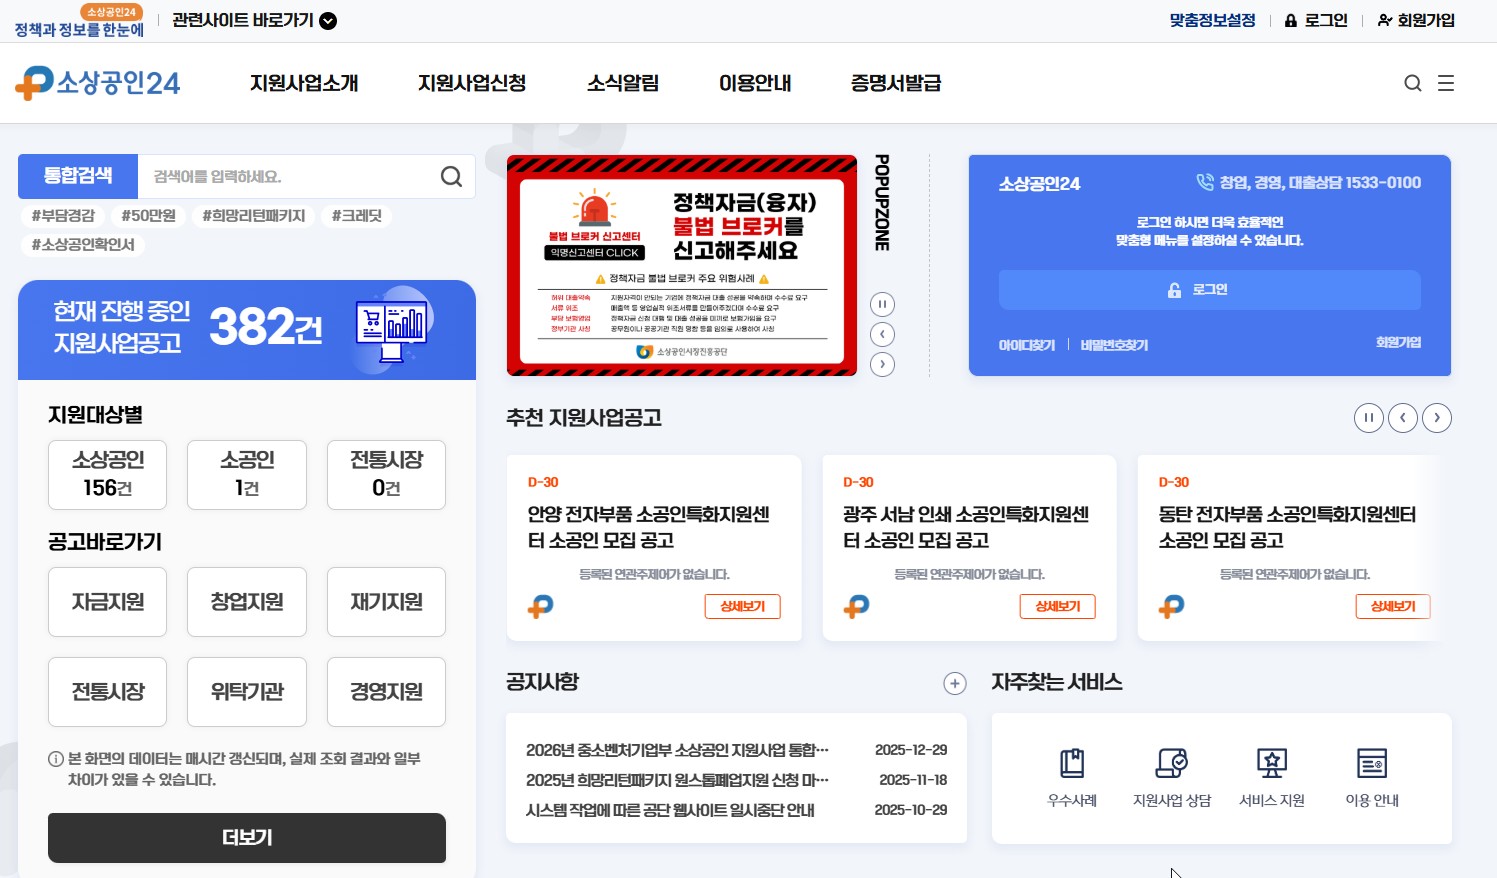The height and width of the screenshot is (878, 1497).
Task: Click the monitor chart icon in 382건 banner
Action: [392, 329]
